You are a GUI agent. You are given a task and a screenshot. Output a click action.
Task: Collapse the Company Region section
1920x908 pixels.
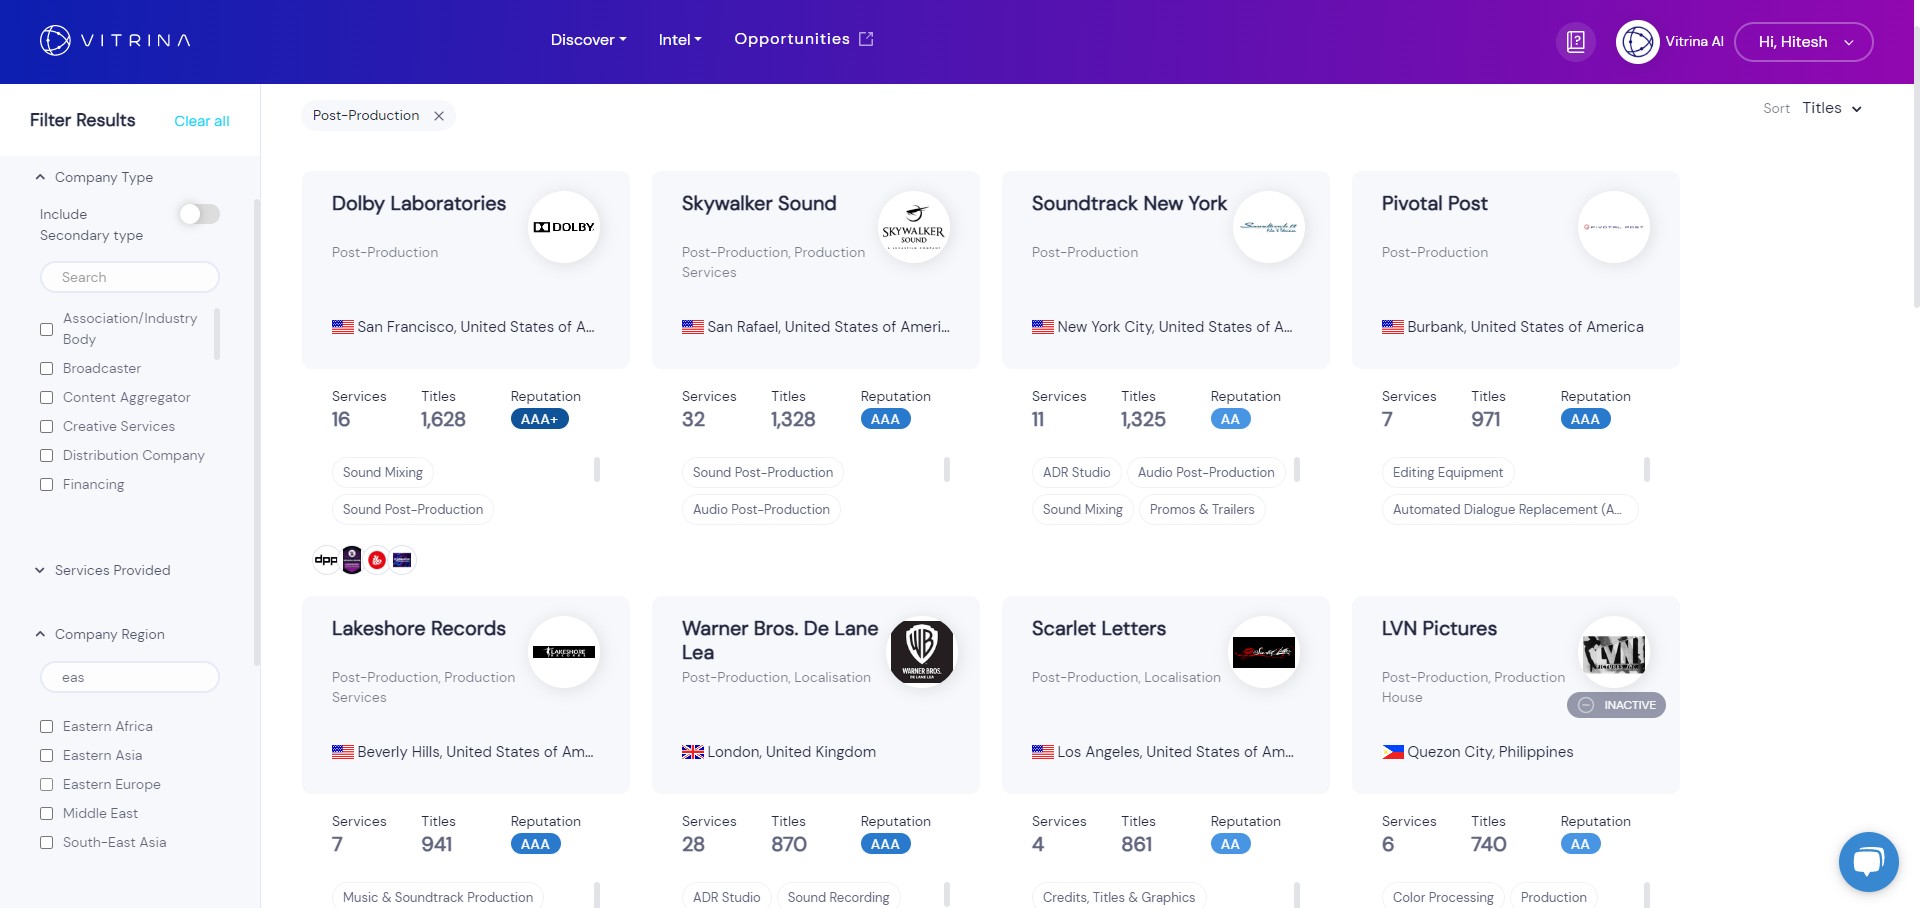(99, 634)
